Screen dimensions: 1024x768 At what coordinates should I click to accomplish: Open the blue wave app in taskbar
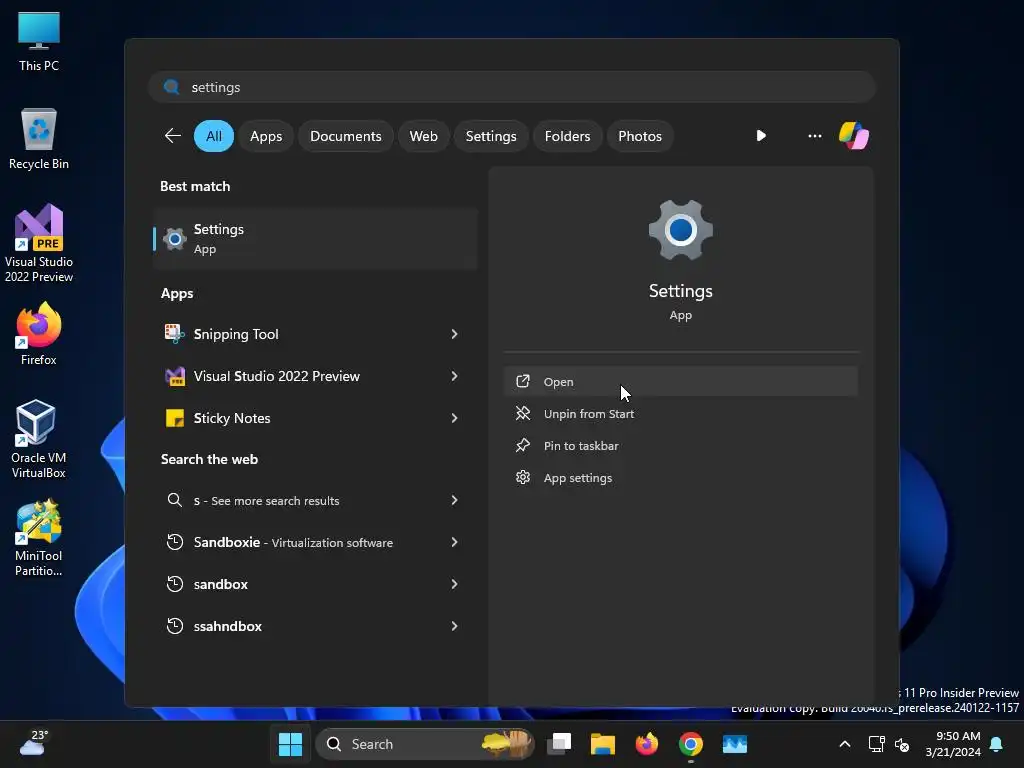[735, 744]
